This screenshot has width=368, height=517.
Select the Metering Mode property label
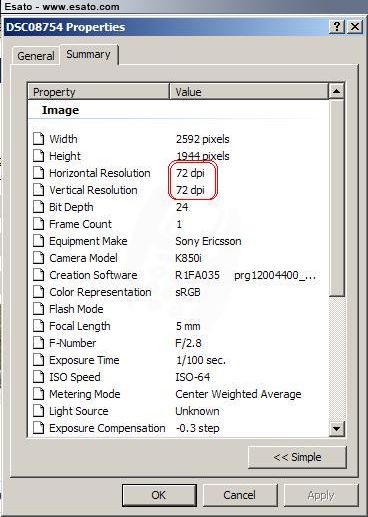coord(85,394)
